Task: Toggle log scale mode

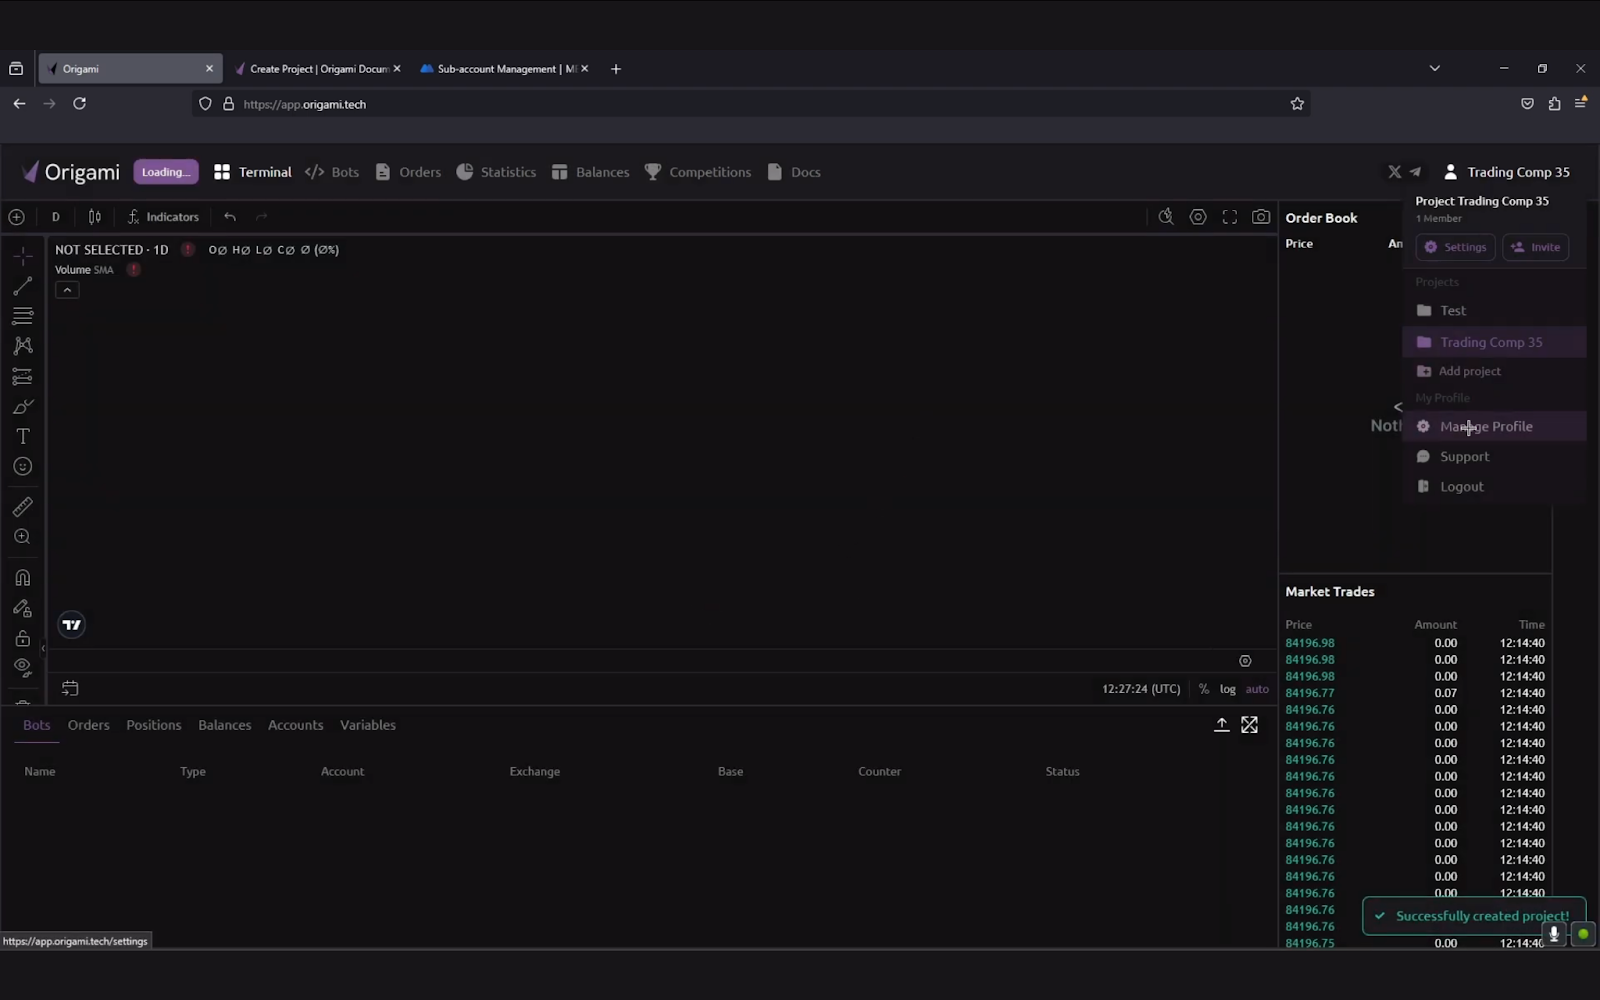Action: click(1228, 689)
